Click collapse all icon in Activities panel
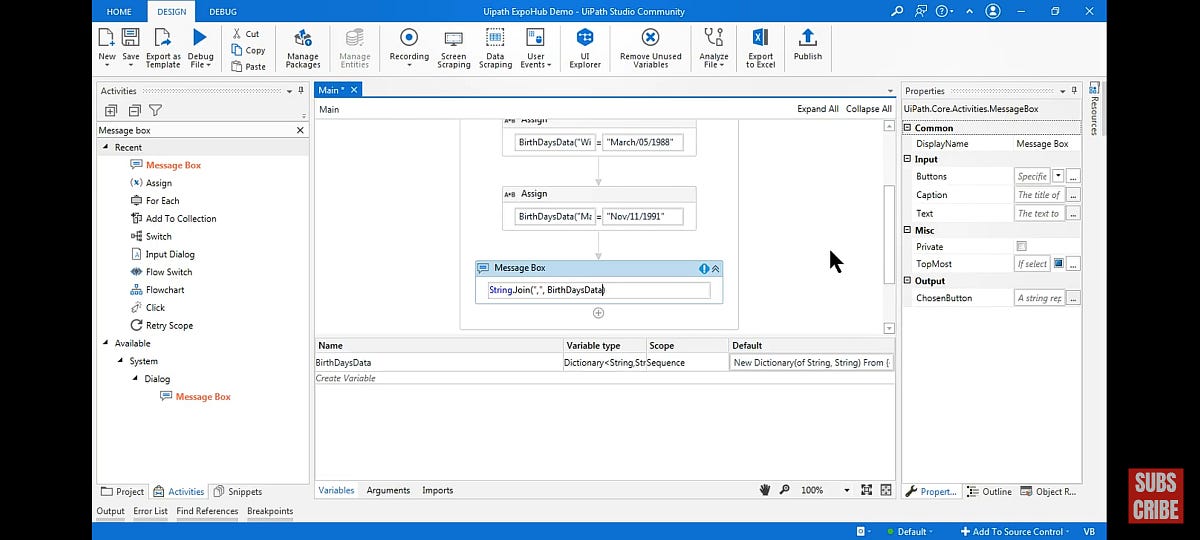 [133, 111]
